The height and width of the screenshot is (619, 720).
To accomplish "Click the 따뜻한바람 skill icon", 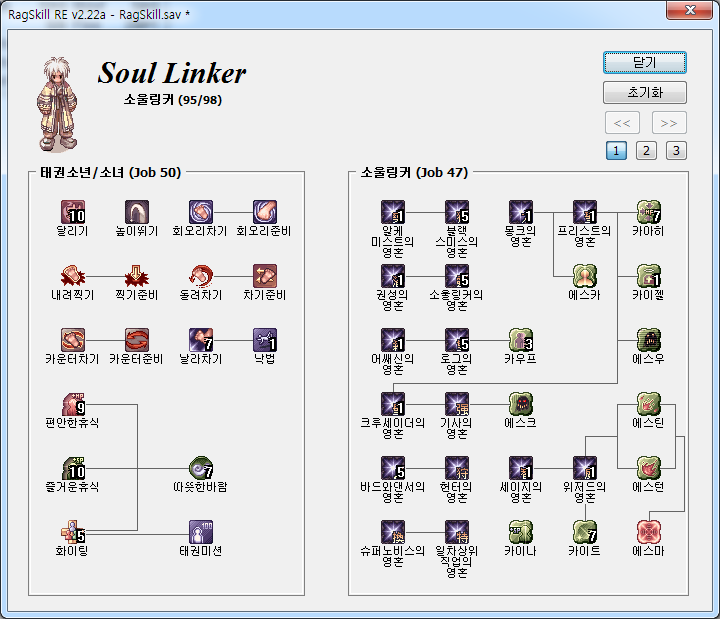I will [x=202, y=468].
